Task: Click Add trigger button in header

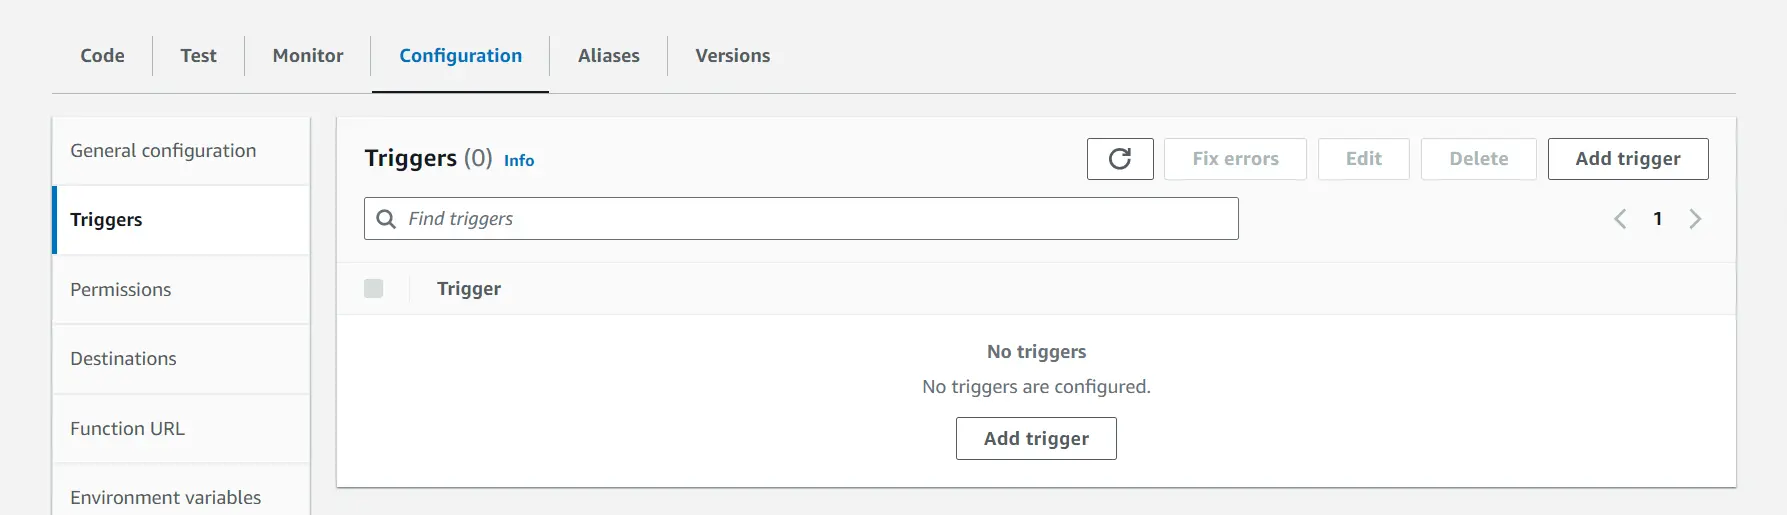Action: click(x=1627, y=159)
